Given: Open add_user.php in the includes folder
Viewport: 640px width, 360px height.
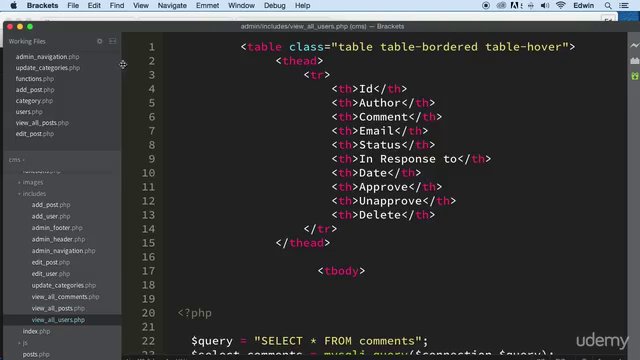Looking at the screenshot, I should pyautogui.click(x=51, y=216).
